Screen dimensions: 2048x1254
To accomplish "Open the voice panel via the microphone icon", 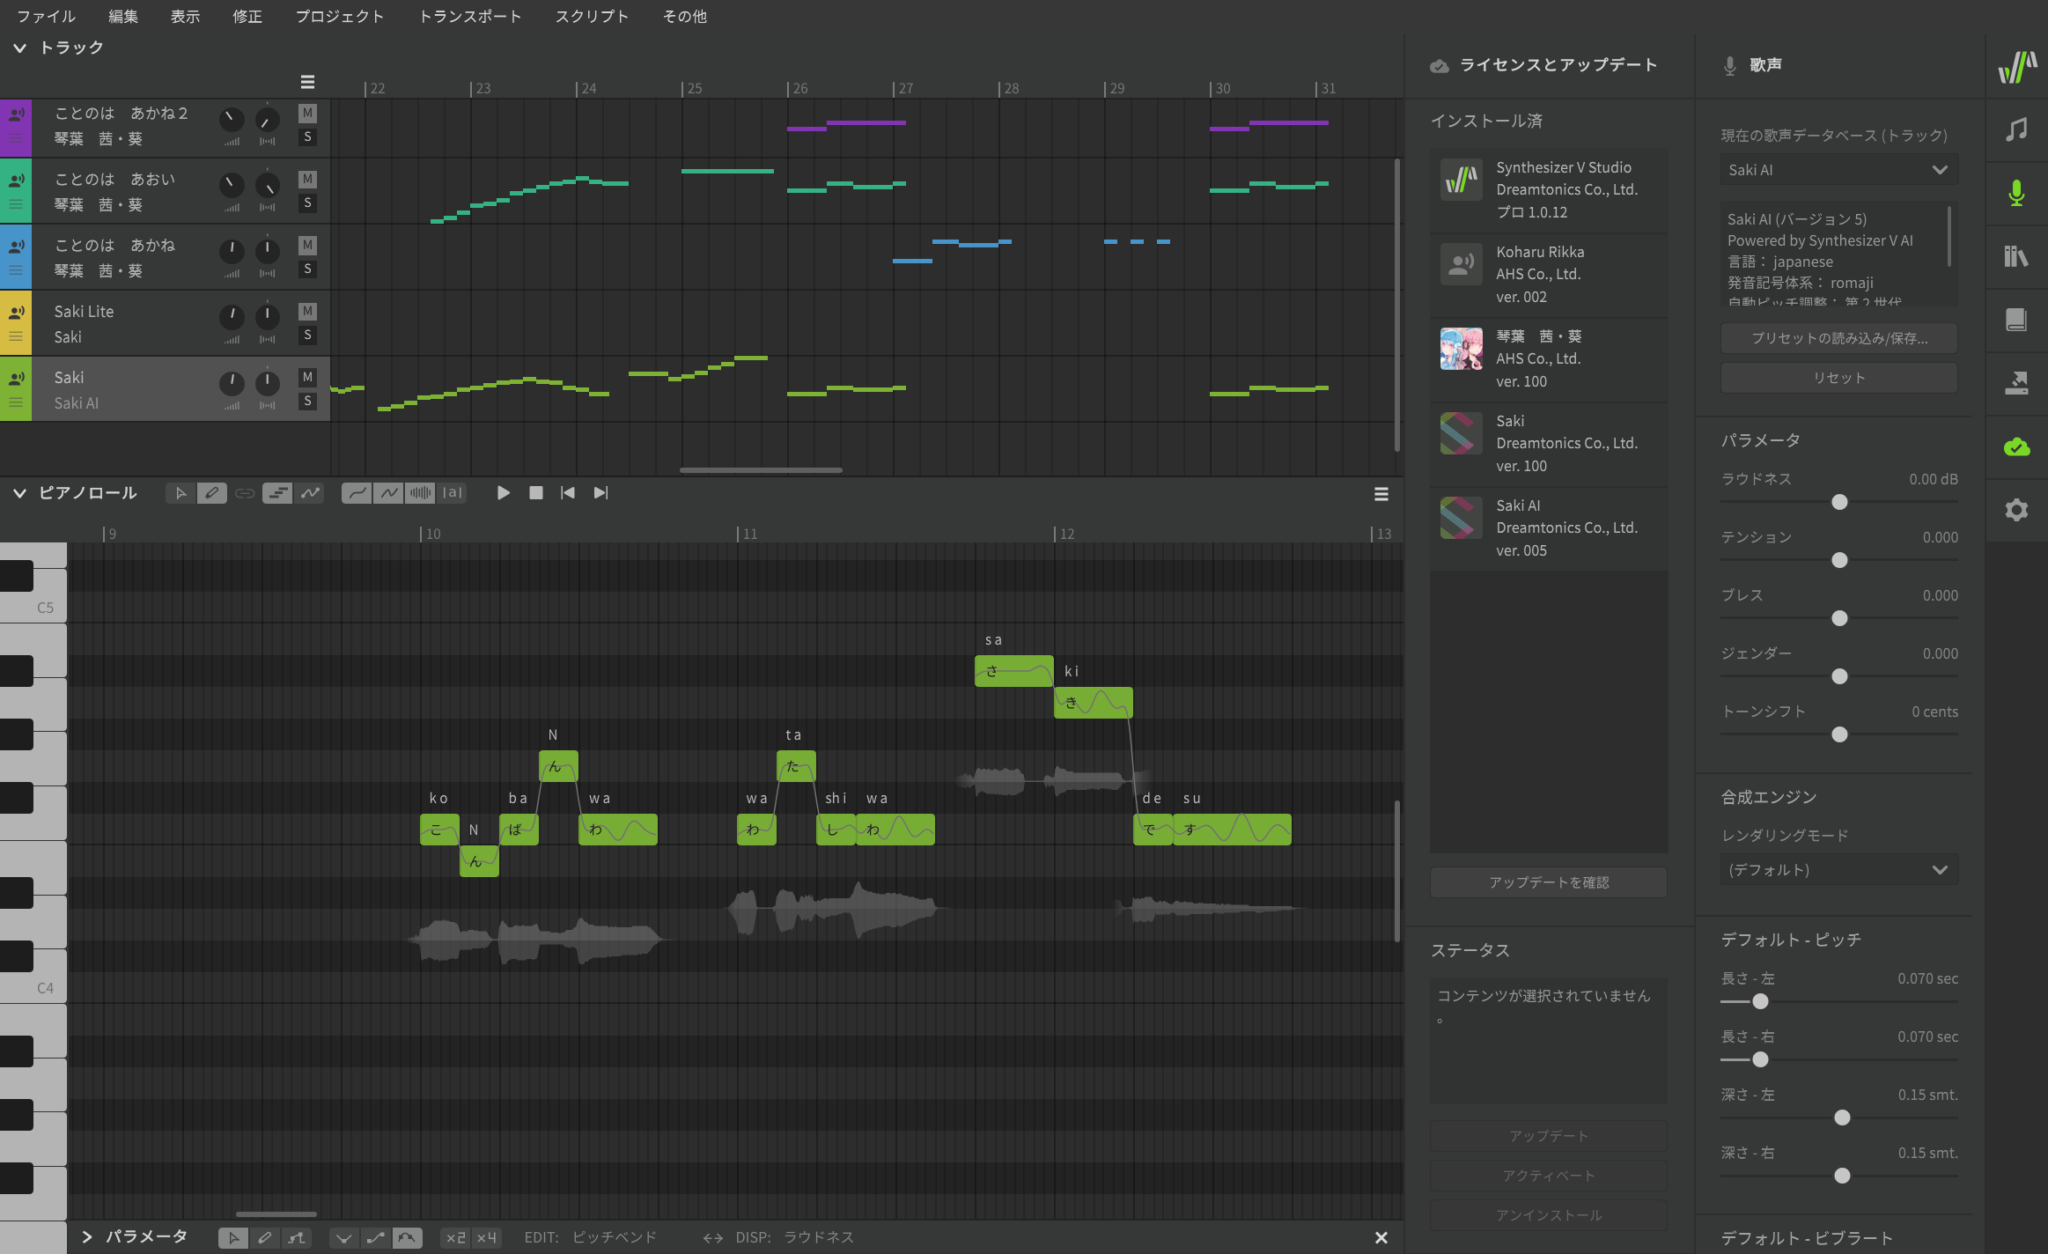I will (2017, 193).
